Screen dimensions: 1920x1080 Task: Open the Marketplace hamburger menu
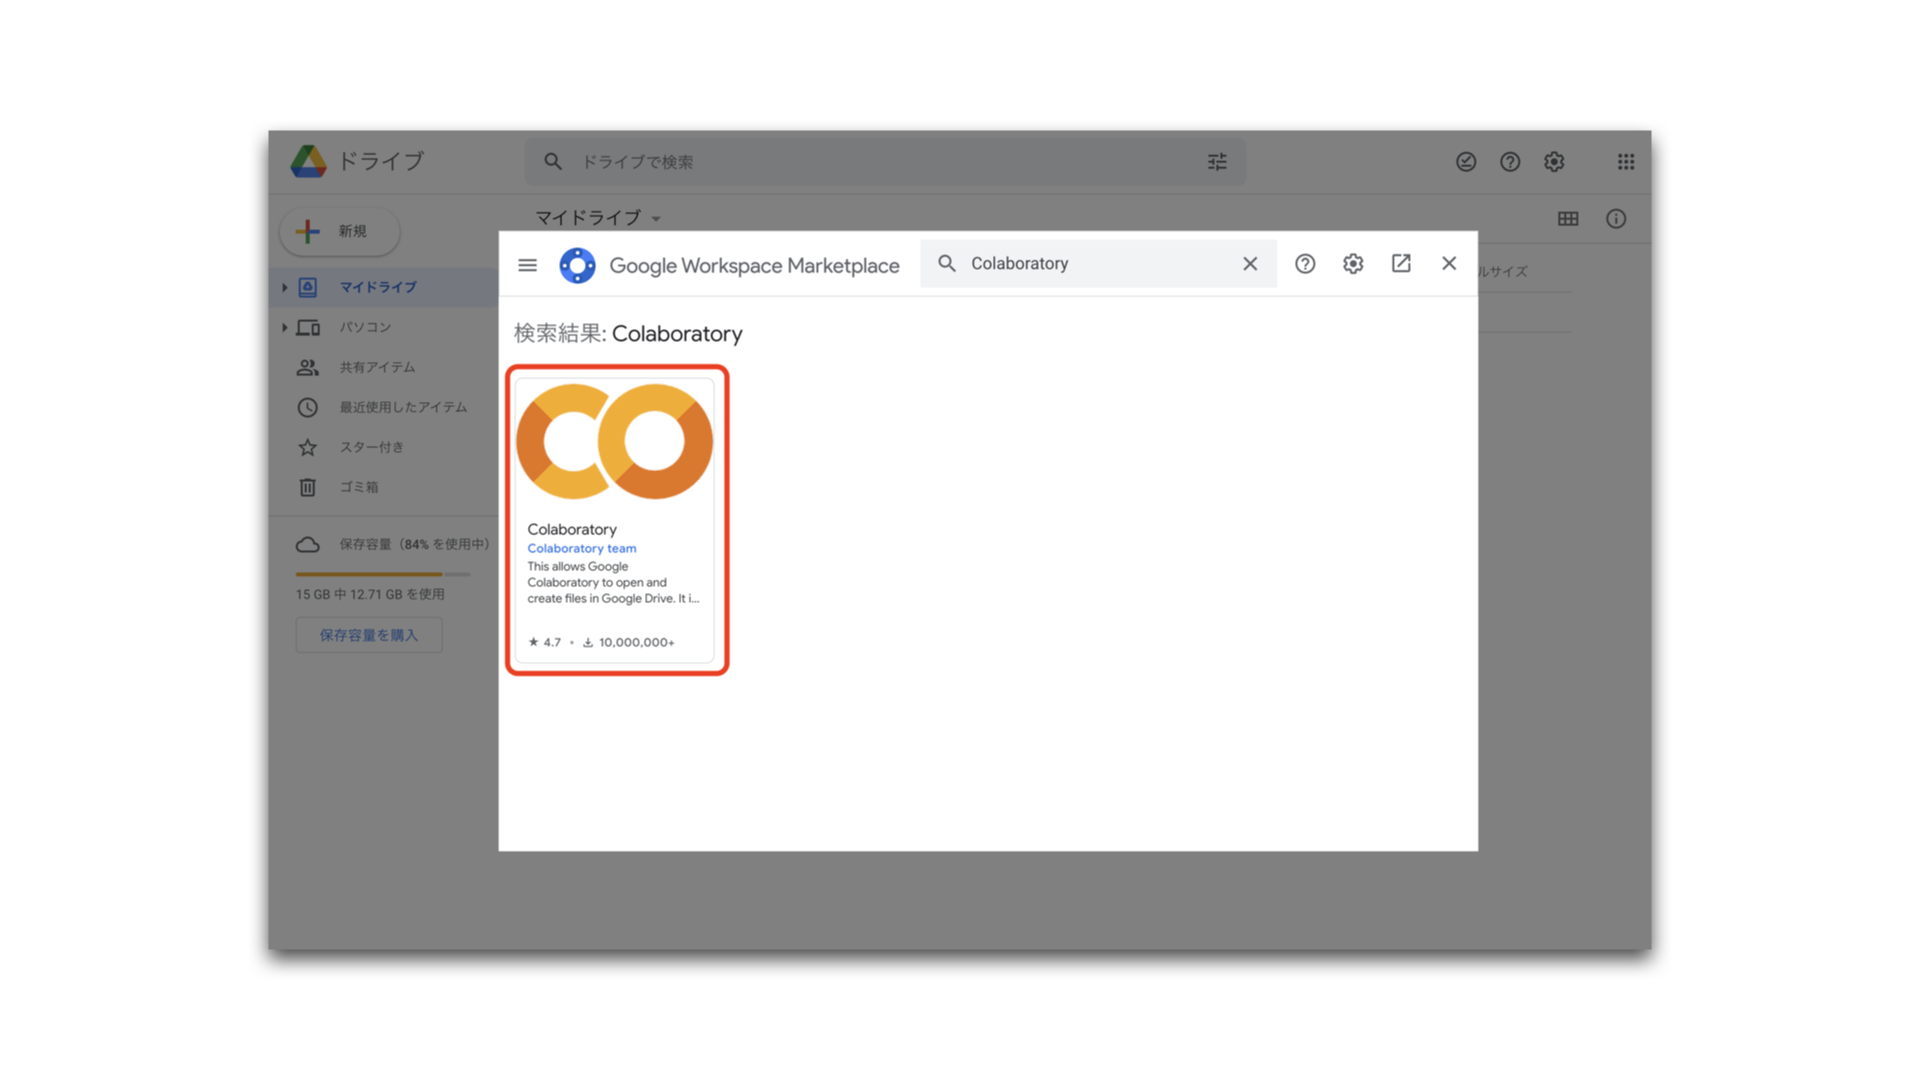pos(527,265)
